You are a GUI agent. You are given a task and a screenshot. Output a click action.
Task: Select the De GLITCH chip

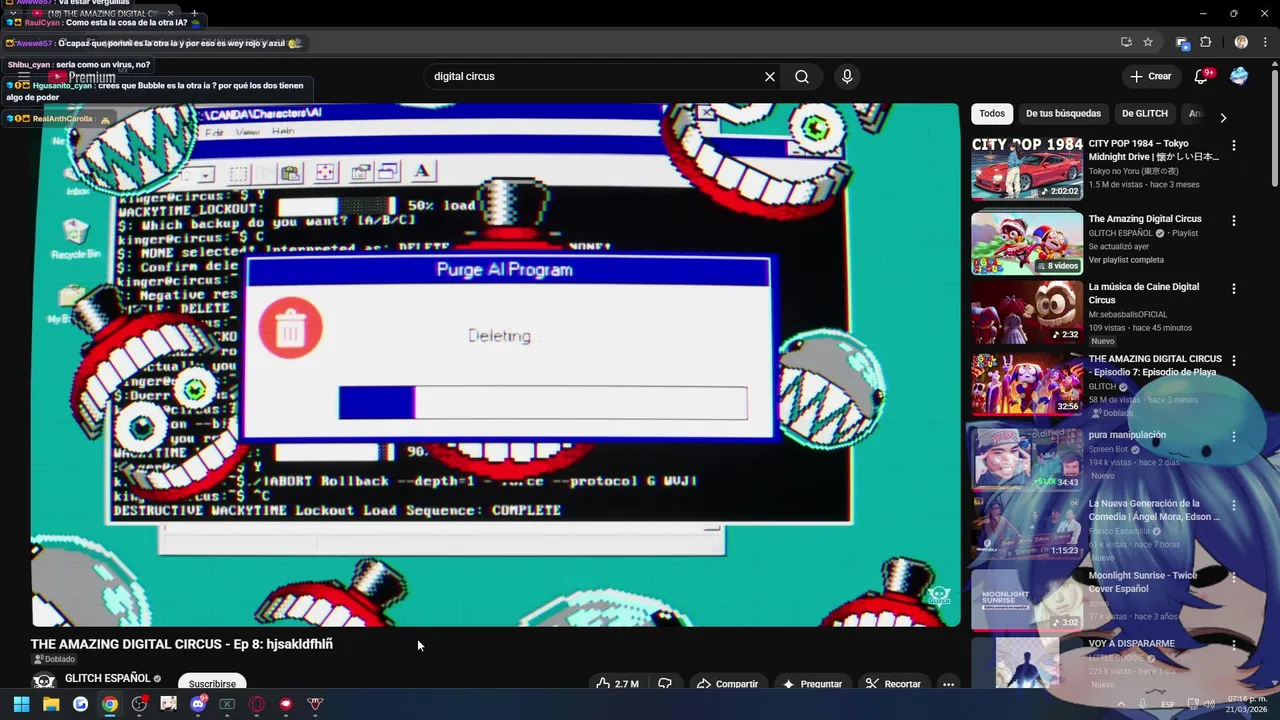point(1144,114)
